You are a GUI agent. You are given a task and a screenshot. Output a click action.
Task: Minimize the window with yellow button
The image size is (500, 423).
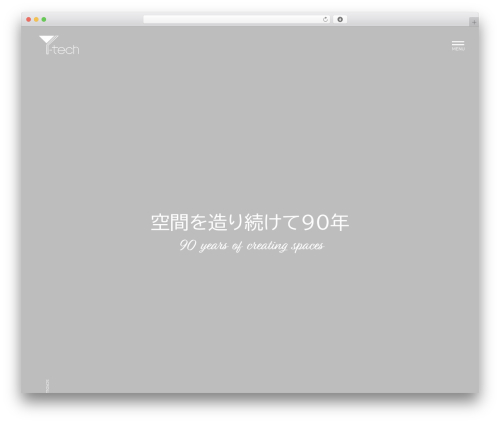click(36, 20)
